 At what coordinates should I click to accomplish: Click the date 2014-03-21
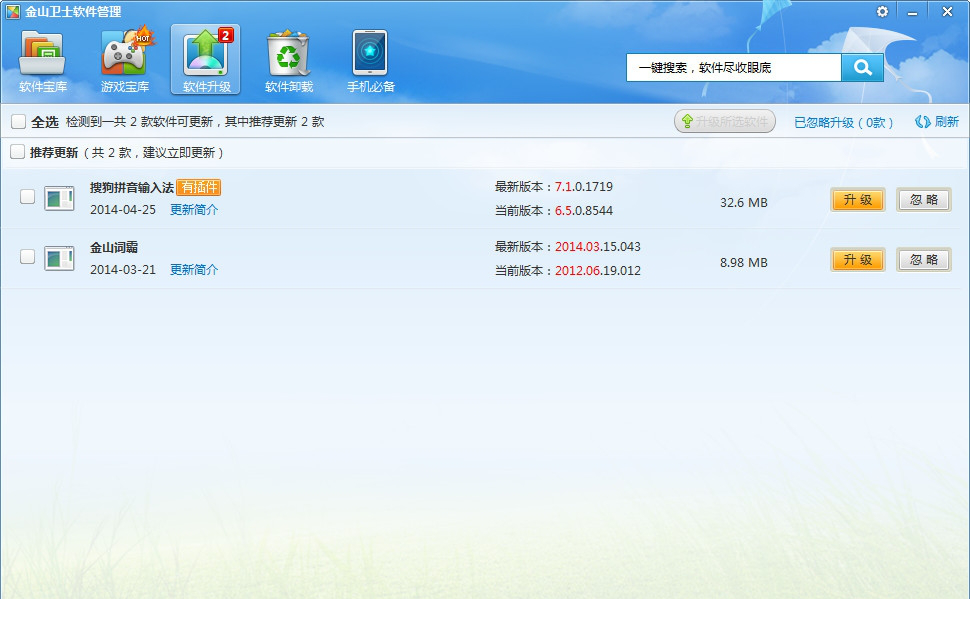(x=123, y=270)
